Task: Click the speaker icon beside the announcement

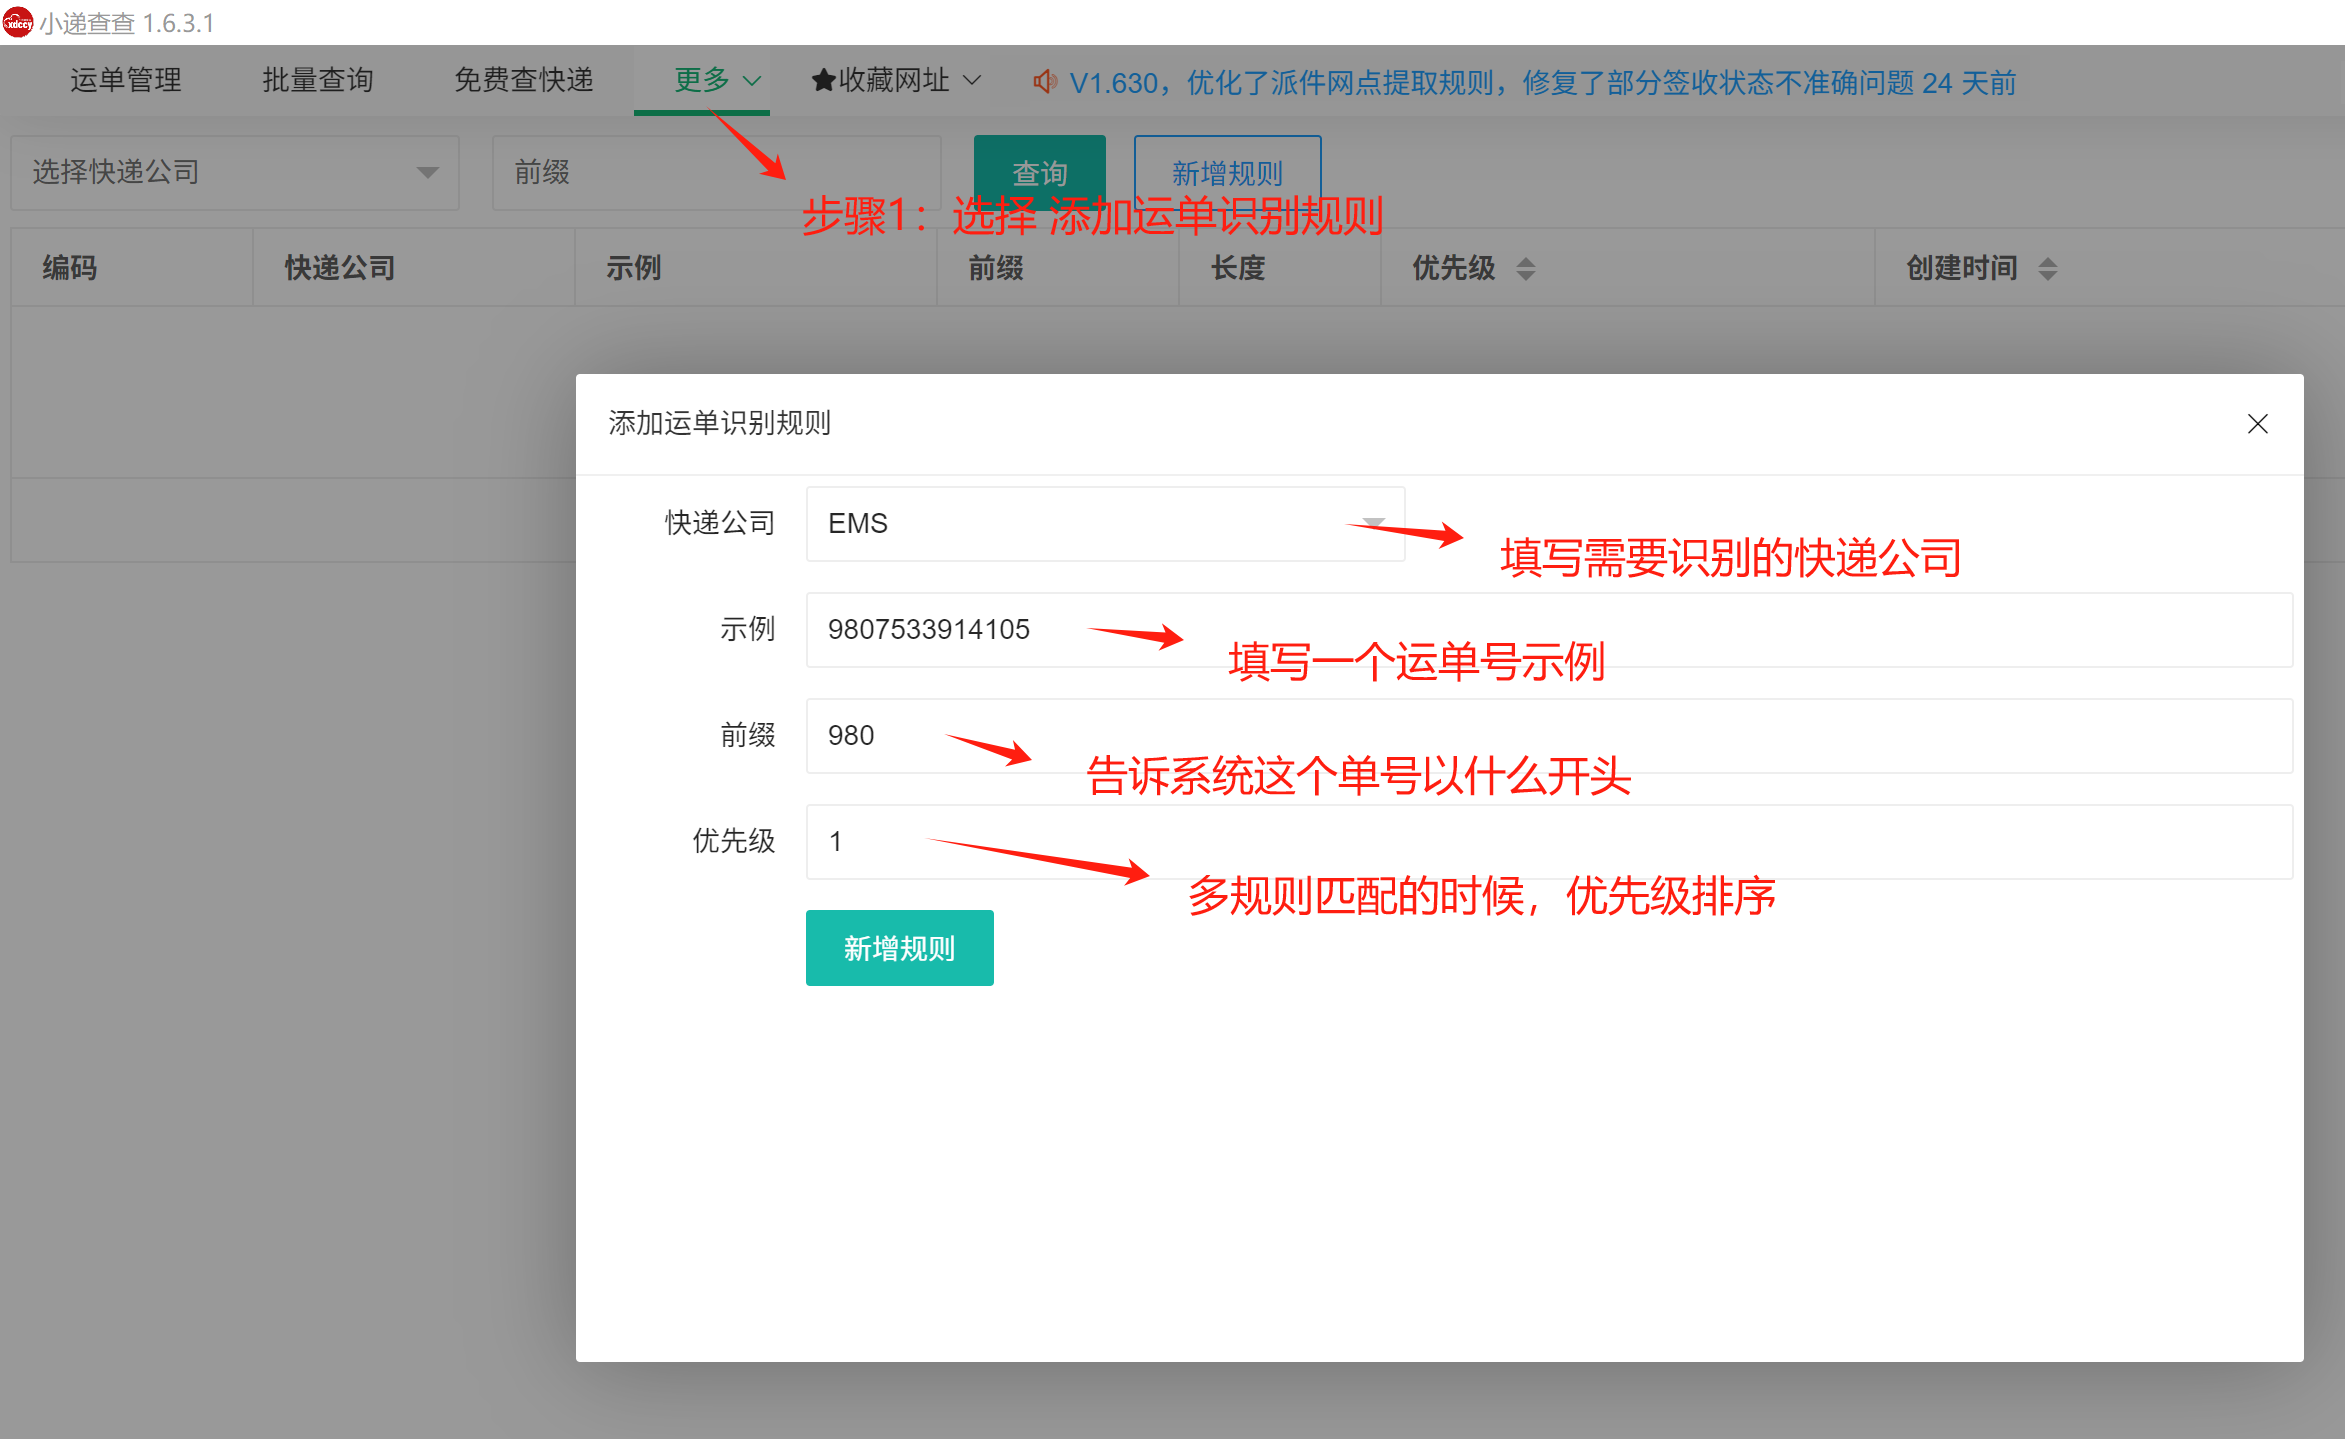Action: pos(1044,83)
